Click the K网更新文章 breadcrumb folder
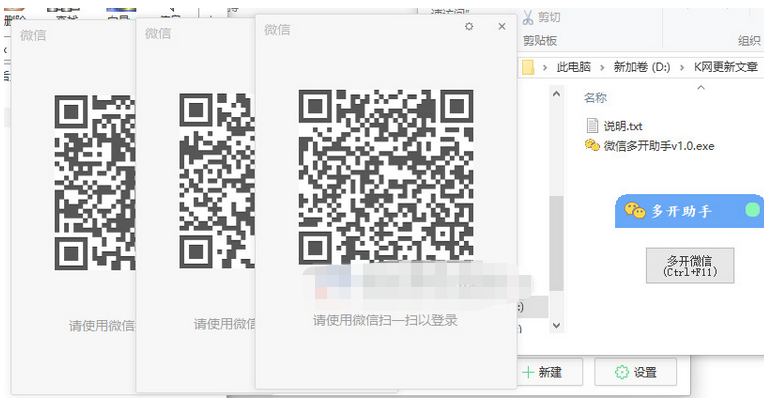 click(726, 67)
